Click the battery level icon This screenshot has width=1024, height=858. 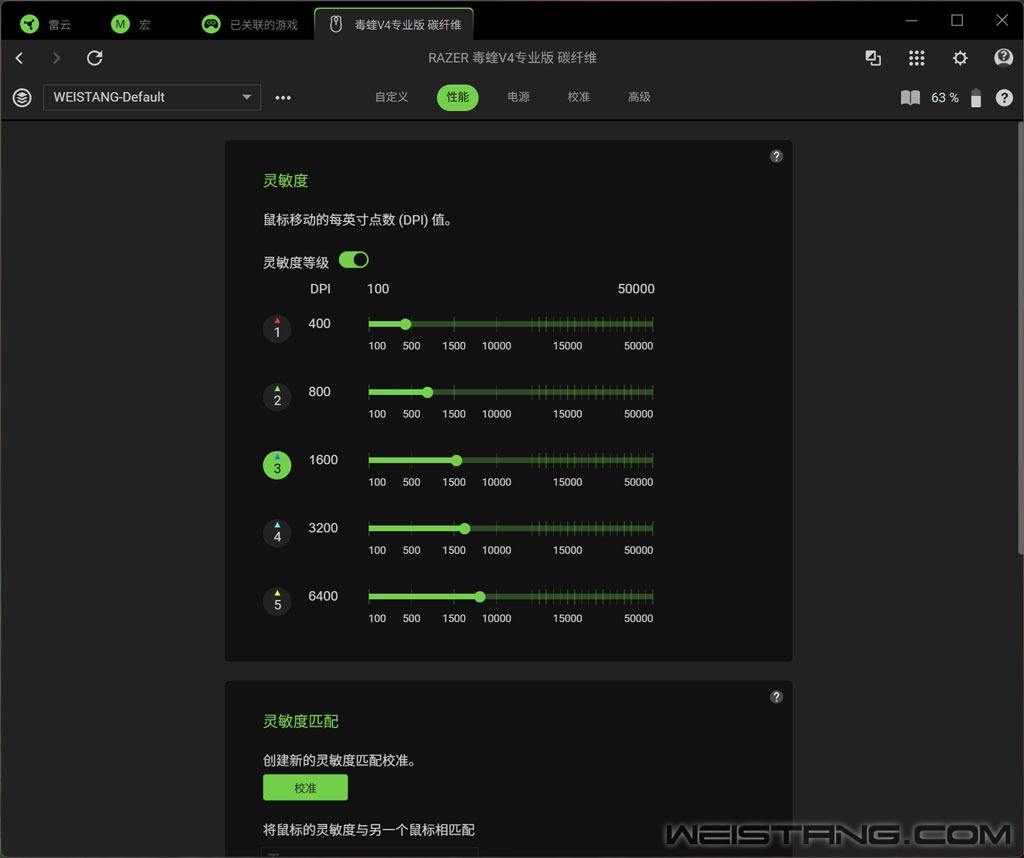pyautogui.click(x=976, y=97)
